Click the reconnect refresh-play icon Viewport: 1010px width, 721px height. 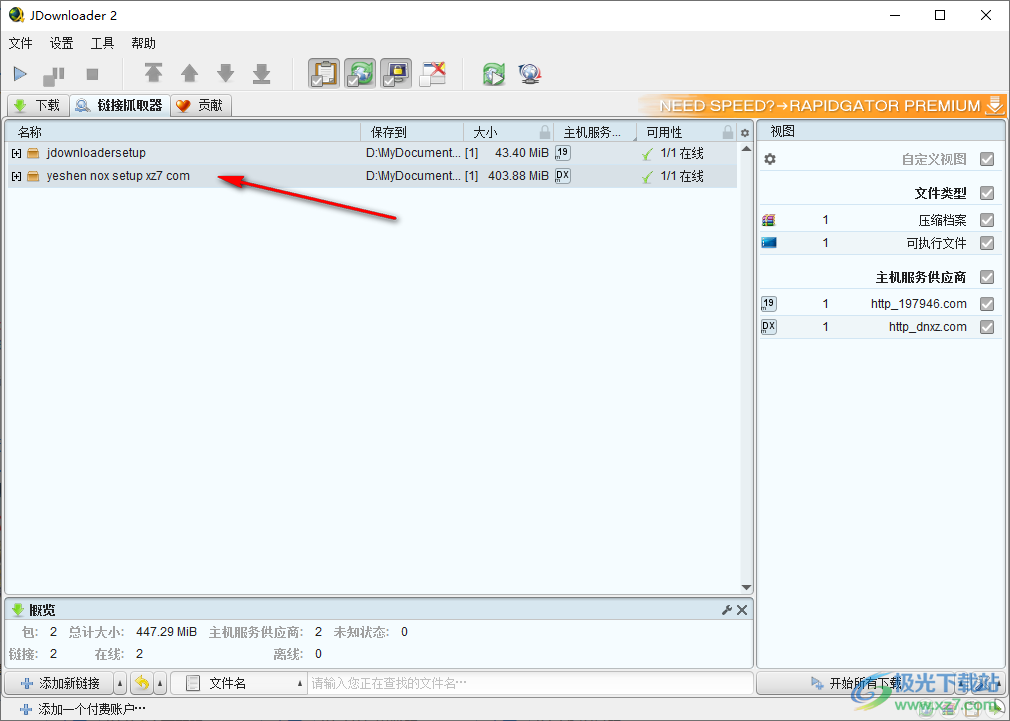coord(494,74)
